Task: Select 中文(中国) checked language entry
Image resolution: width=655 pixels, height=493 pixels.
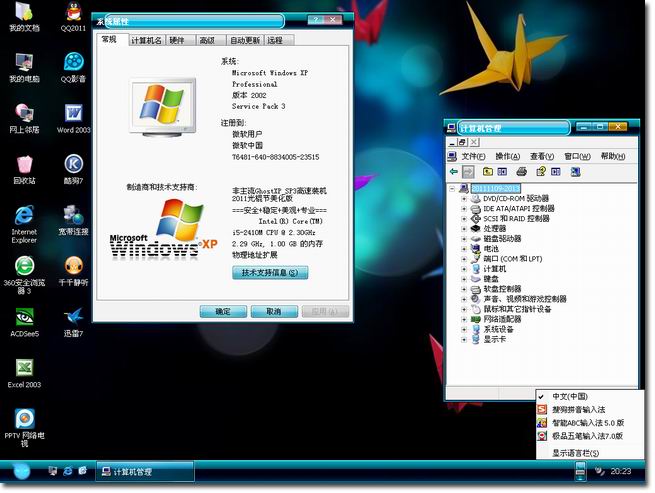Action: point(589,396)
